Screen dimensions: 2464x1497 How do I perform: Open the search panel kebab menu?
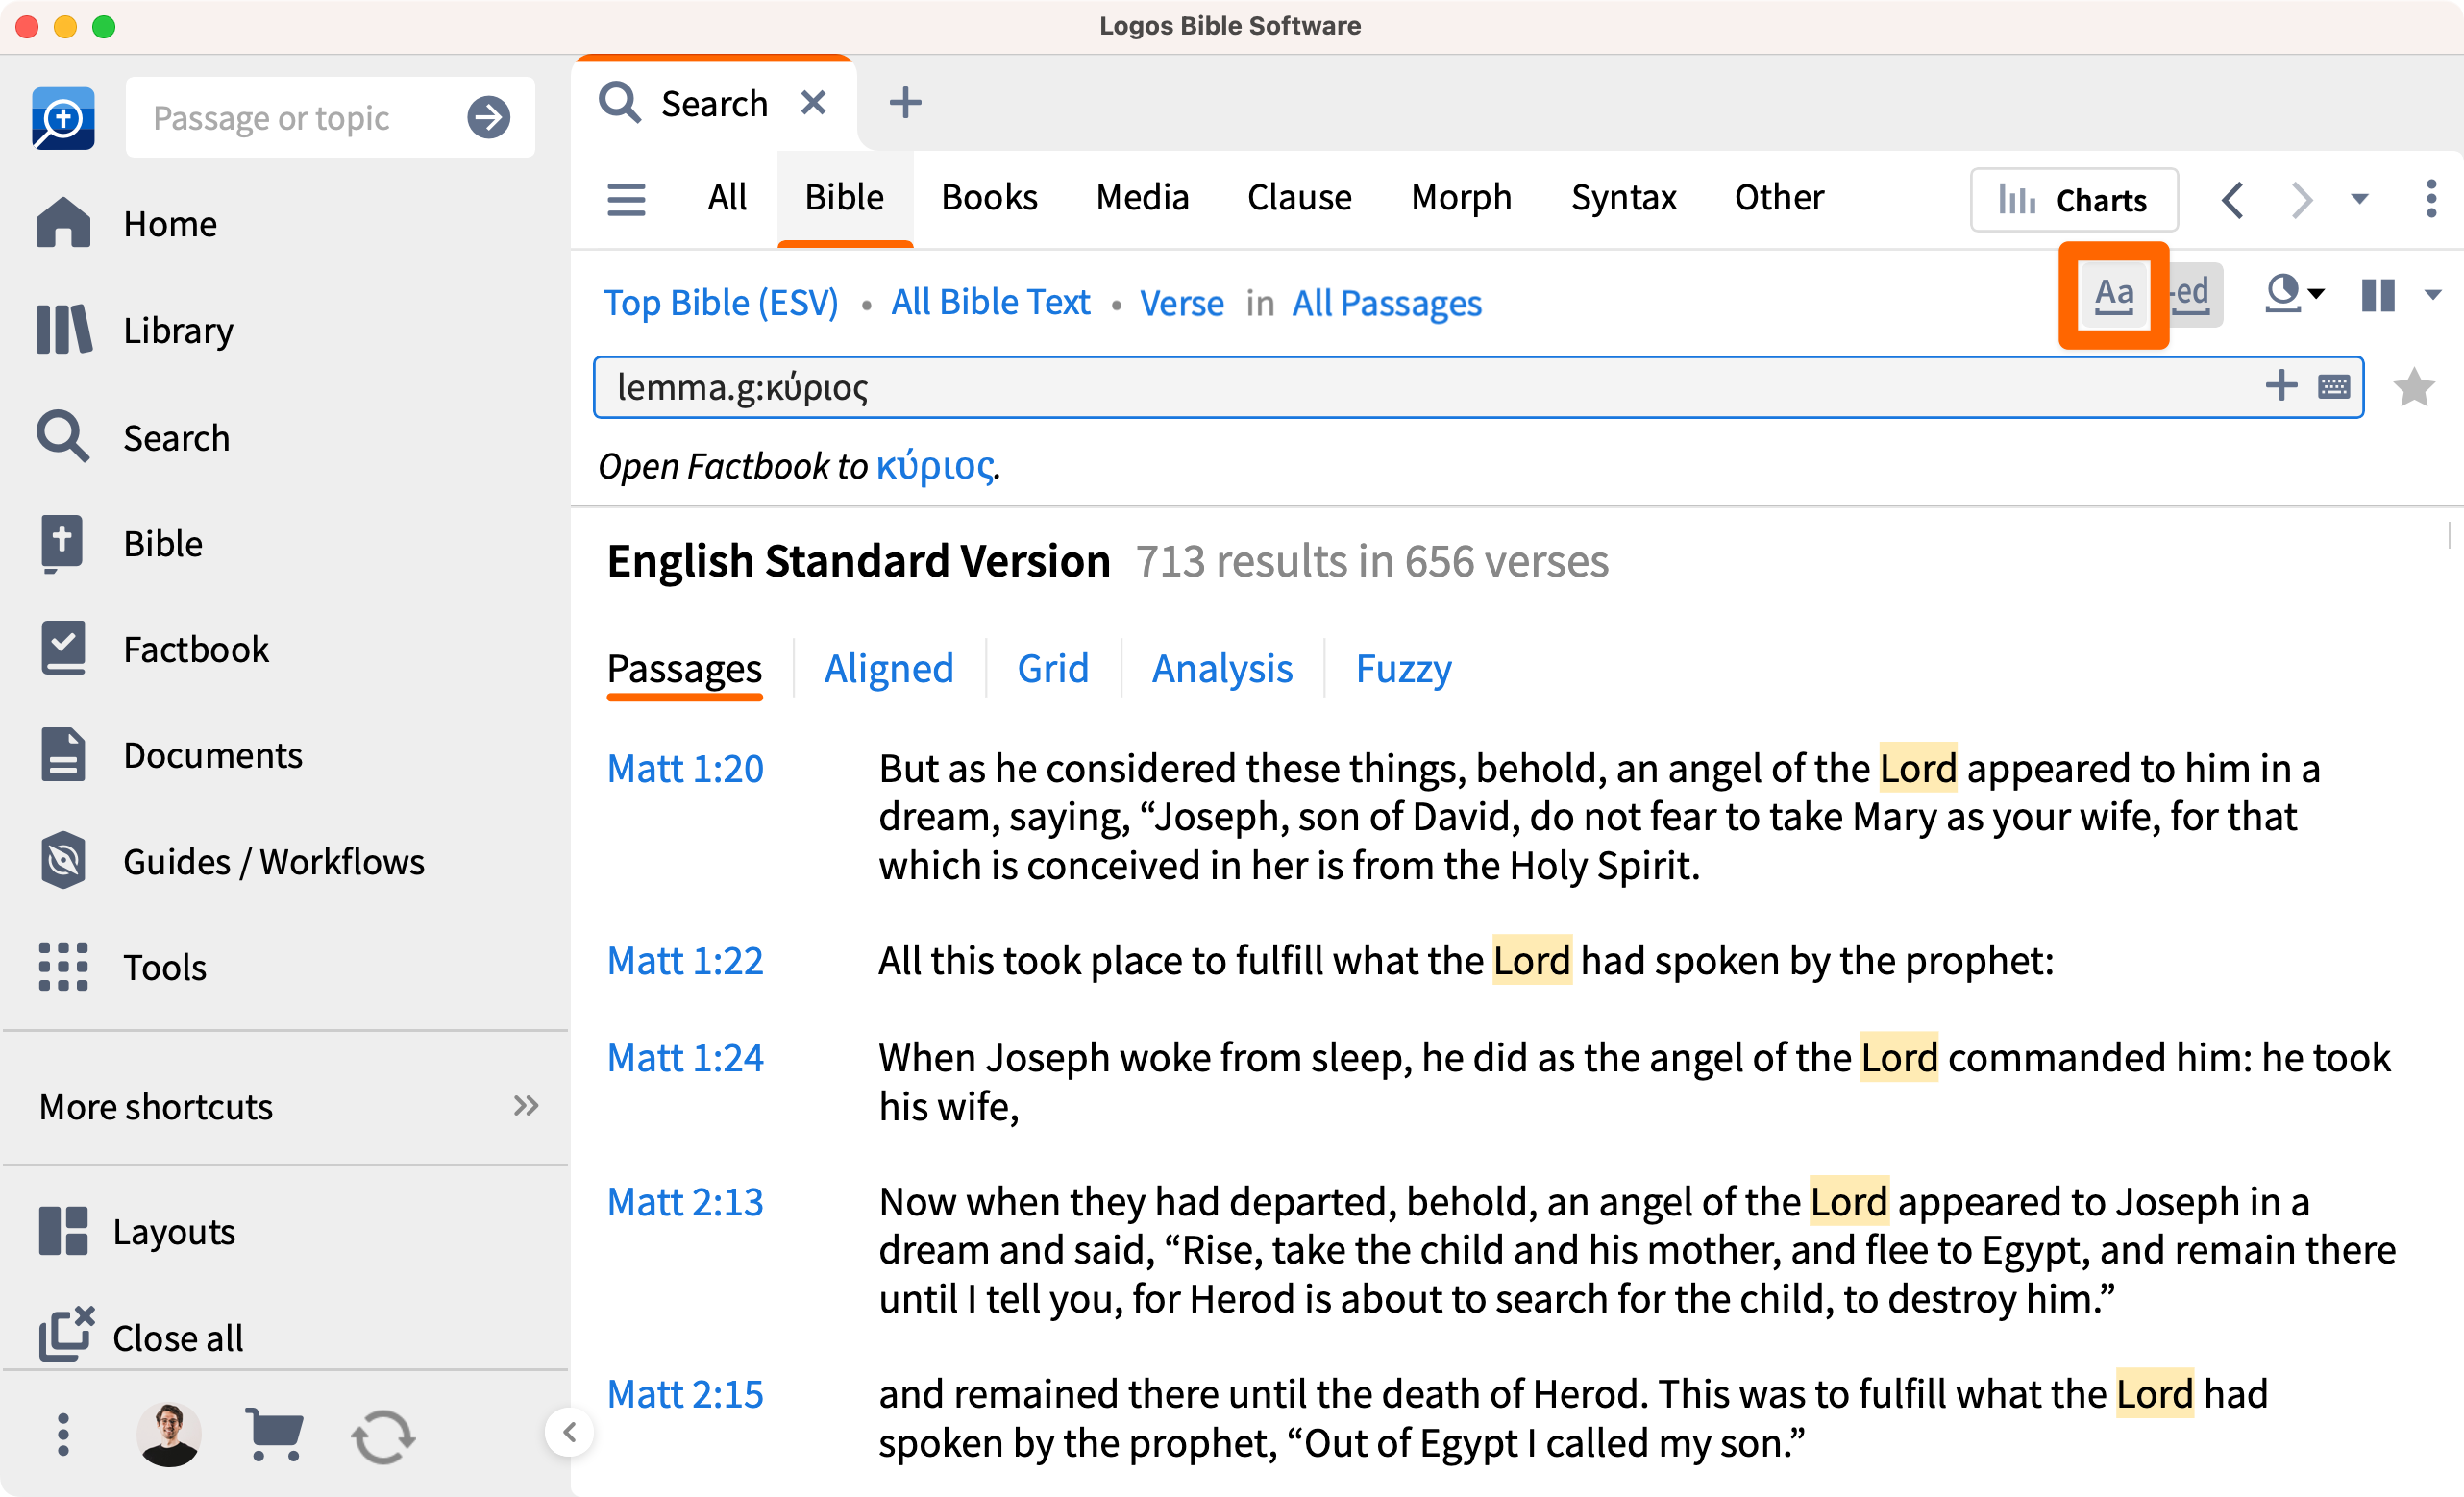pos(2431,199)
